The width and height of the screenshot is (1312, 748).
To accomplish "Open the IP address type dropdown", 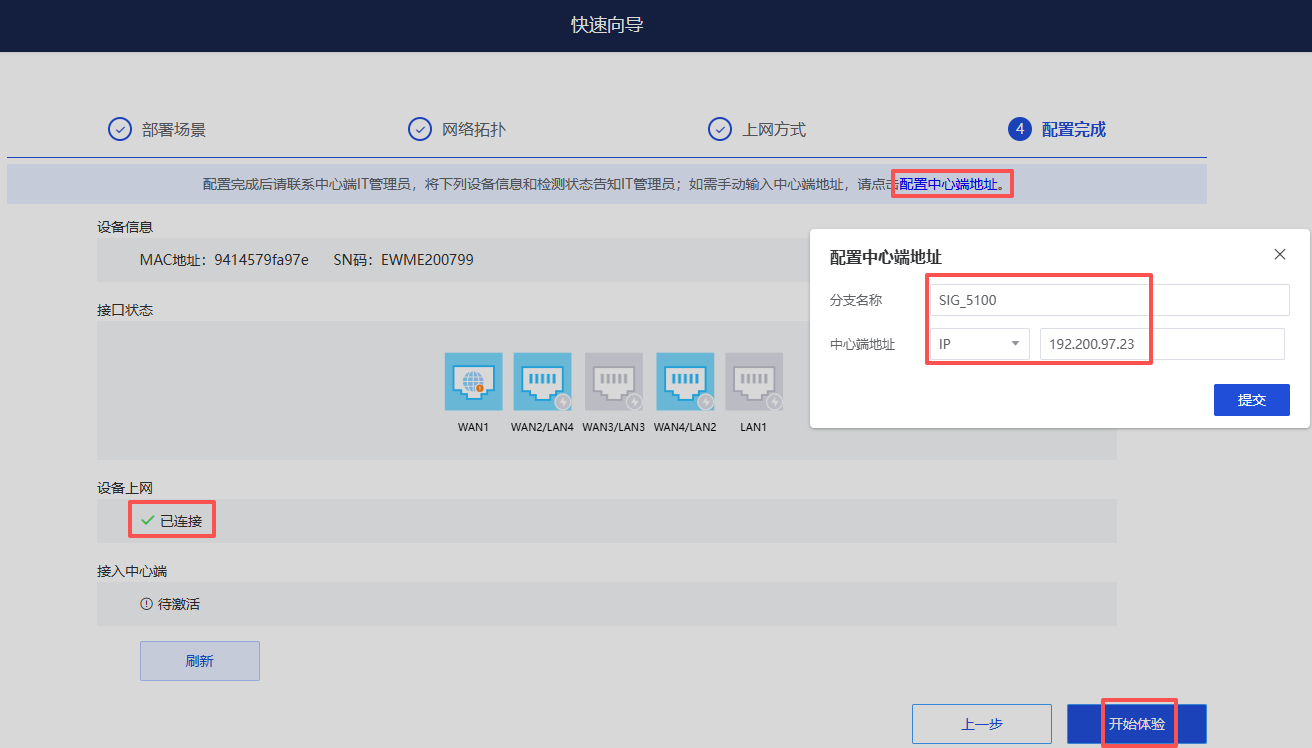I will point(979,344).
